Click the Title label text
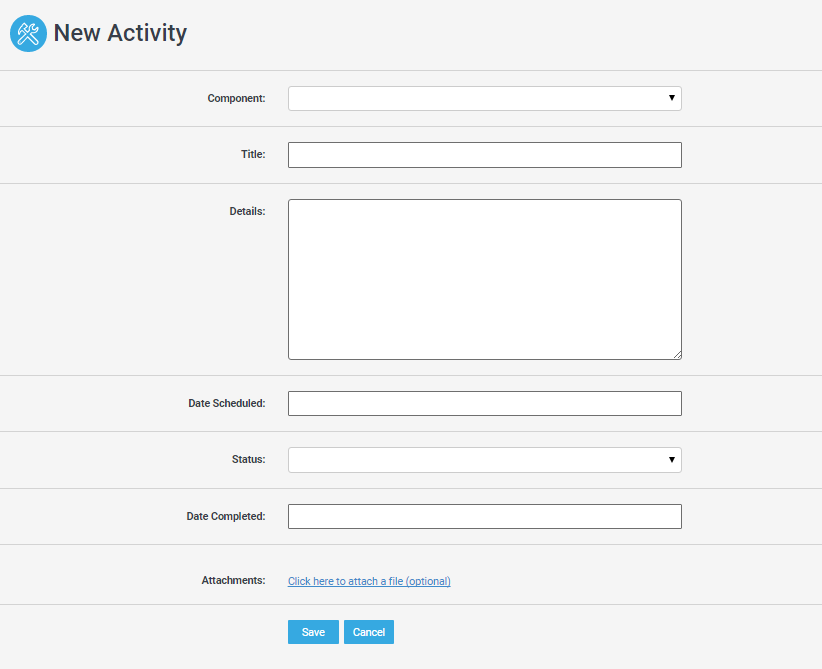Screen dimensions: 822x669 (253, 155)
